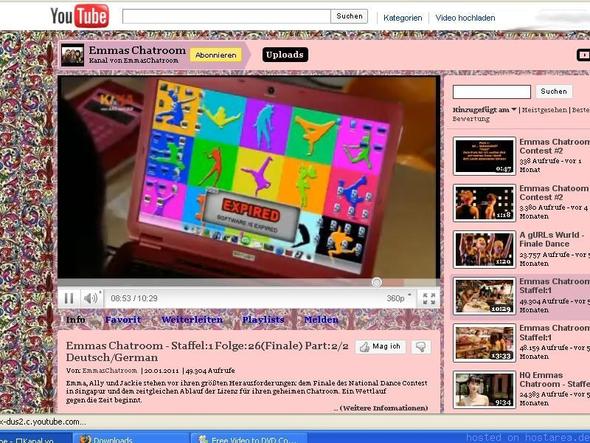Viewport: 590px width, 443px height.
Task: Click the A gURLs Wurld video title
Action: pyautogui.click(x=552, y=239)
